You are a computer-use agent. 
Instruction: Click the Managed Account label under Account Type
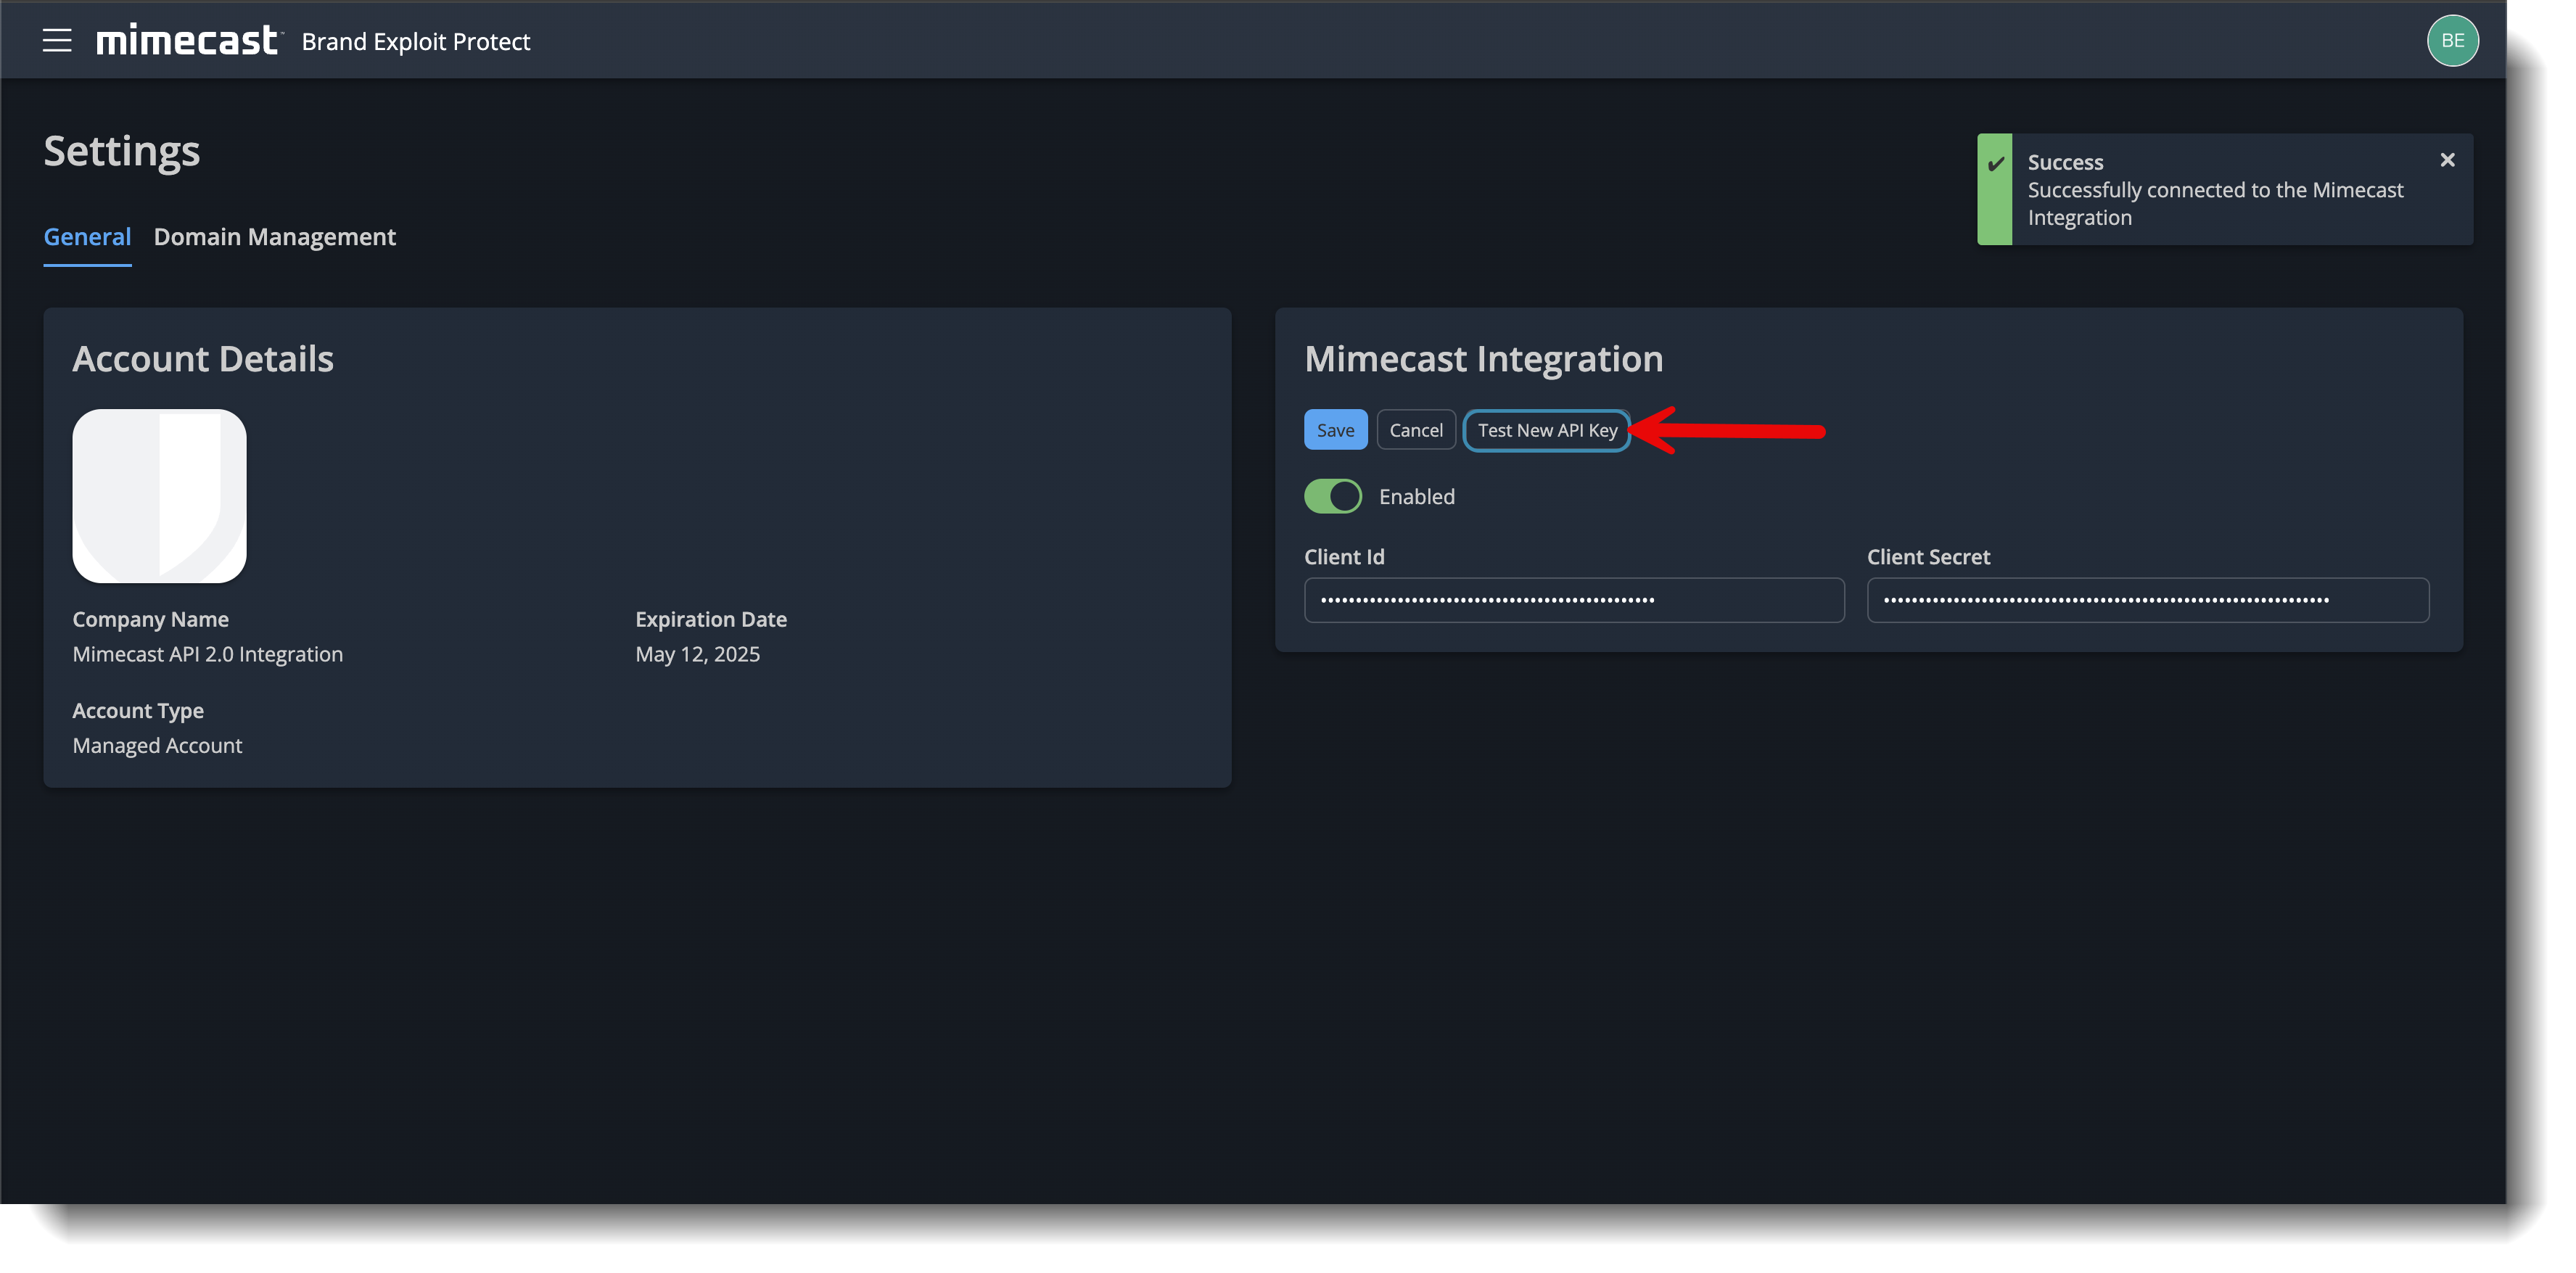pyautogui.click(x=157, y=745)
